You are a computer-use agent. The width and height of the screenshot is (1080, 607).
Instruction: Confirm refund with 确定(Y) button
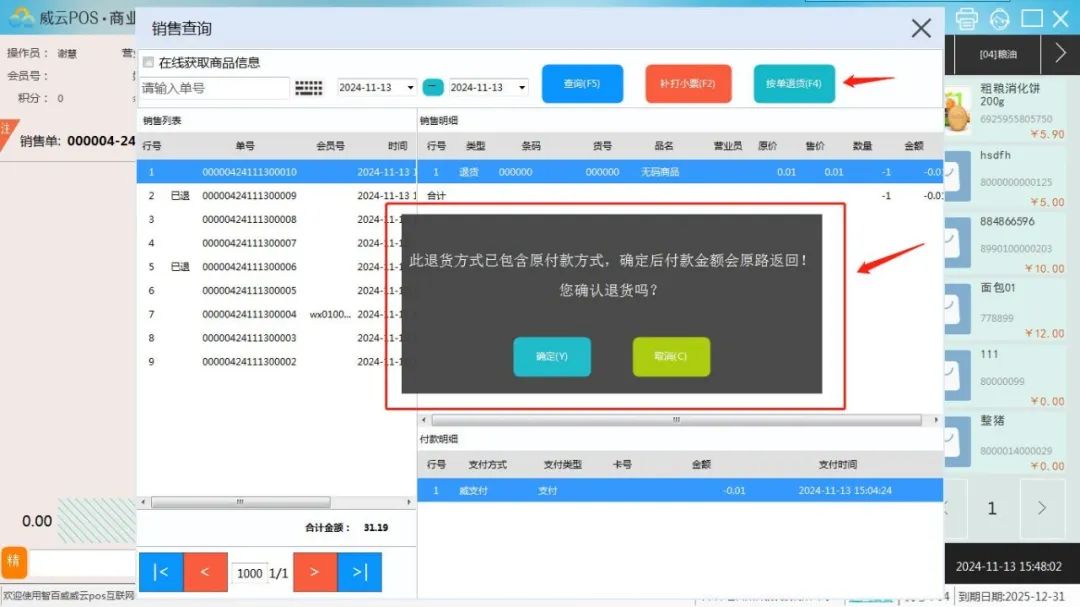pyautogui.click(x=552, y=357)
